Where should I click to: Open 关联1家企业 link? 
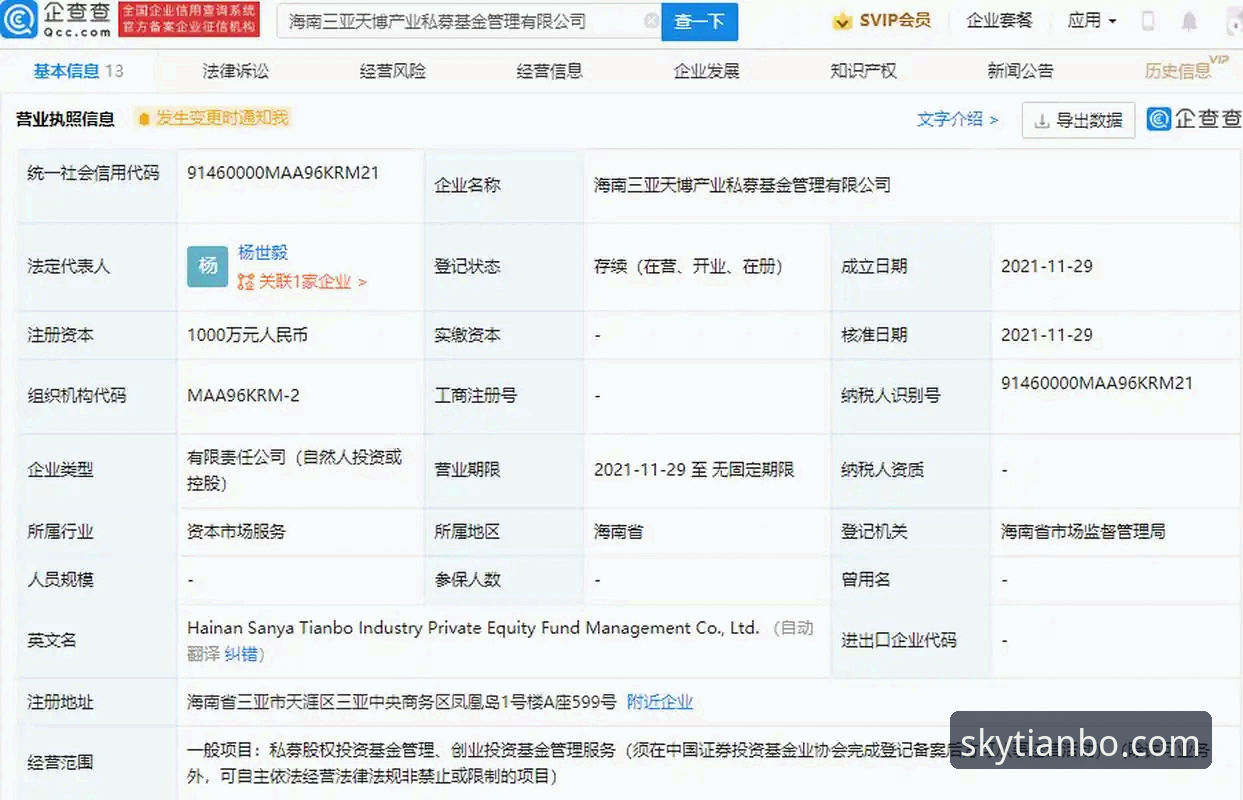pyautogui.click(x=302, y=282)
